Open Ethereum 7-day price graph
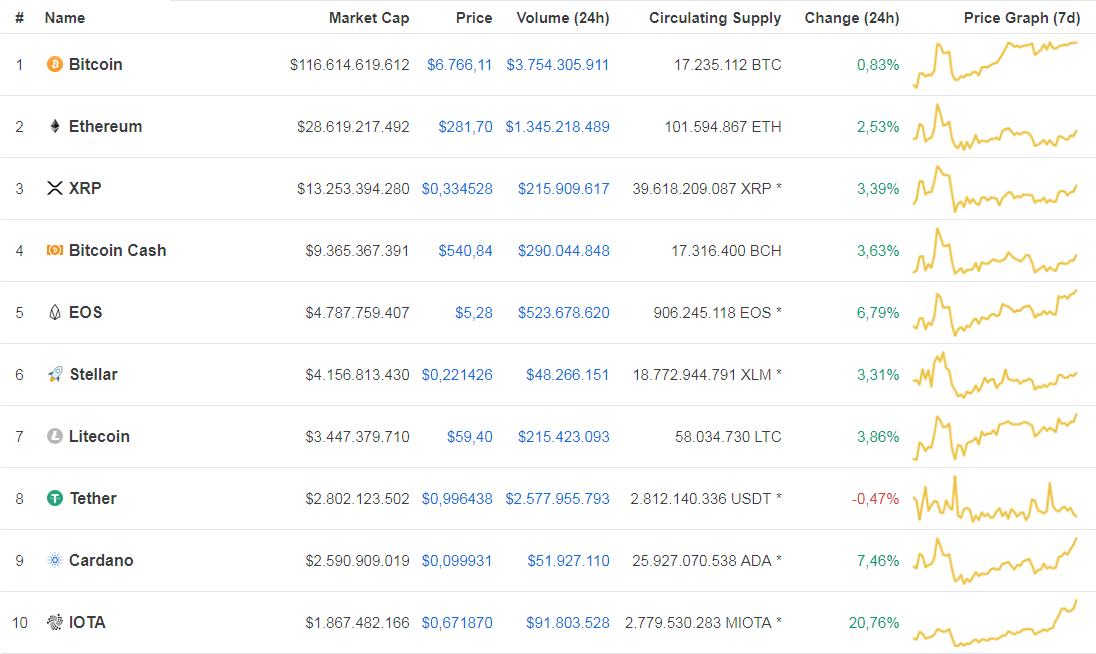This screenshot has width=1096, height=654. point(995,126)
